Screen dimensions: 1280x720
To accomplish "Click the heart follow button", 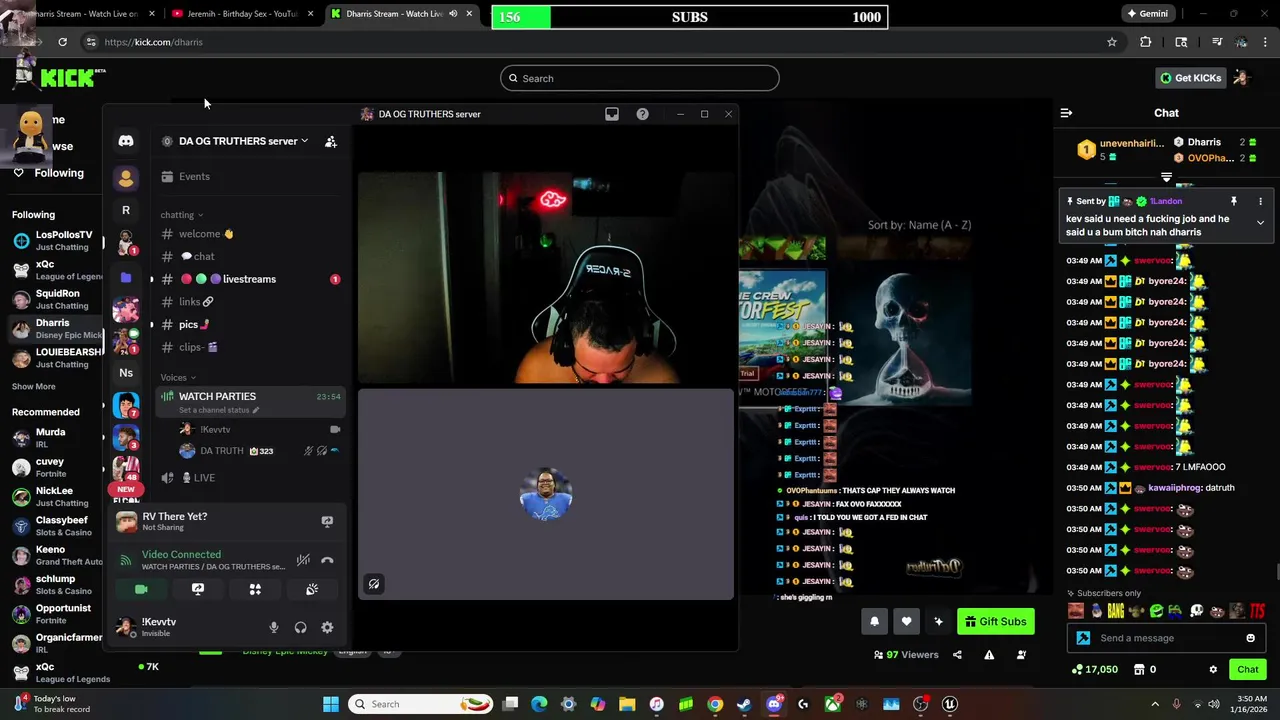I will 906,621.
